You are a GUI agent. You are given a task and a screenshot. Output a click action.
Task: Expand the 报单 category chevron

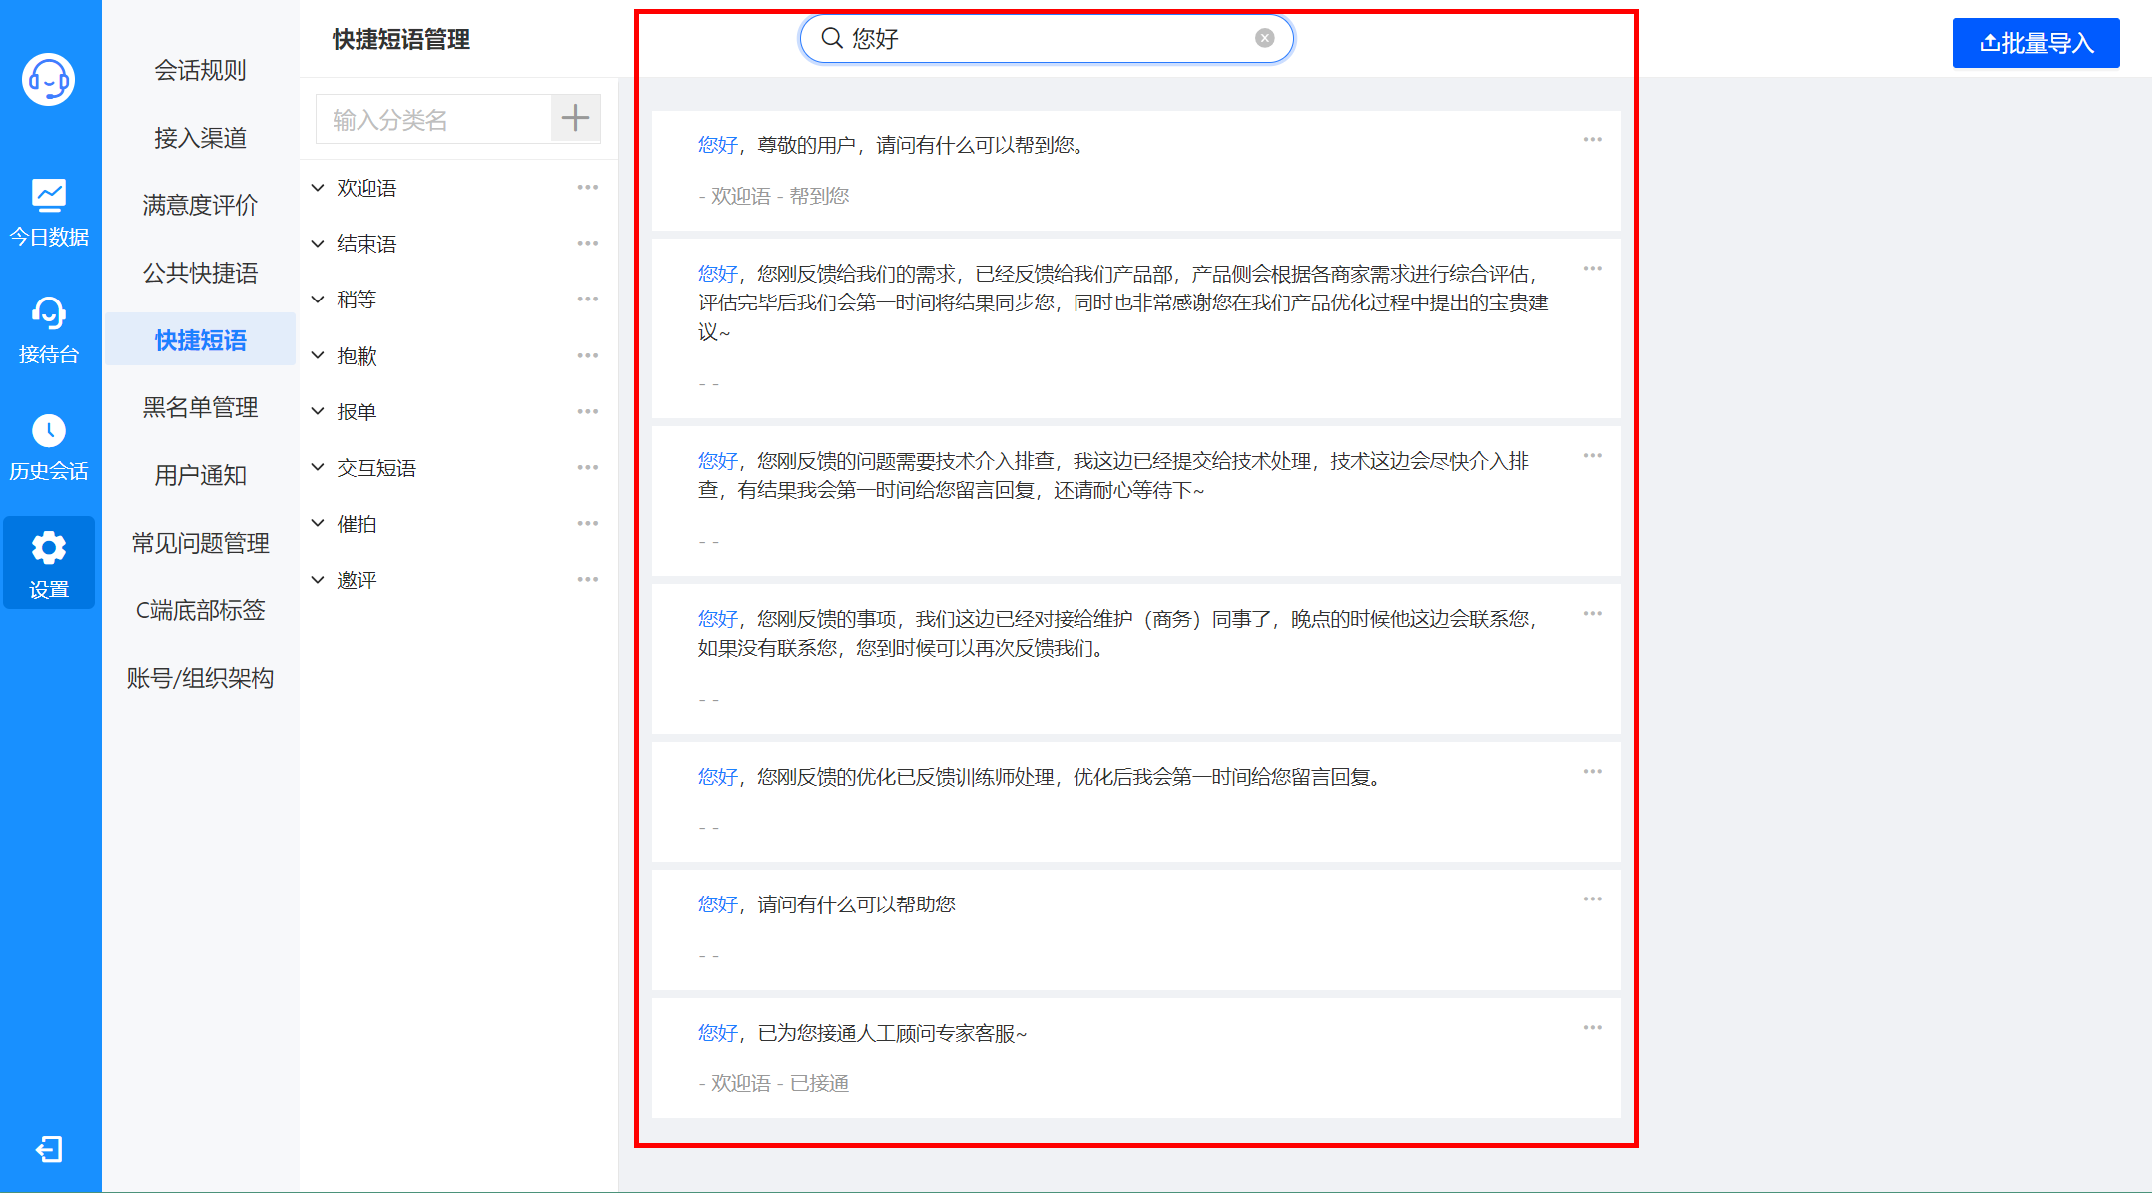click(x=318, y=411)
